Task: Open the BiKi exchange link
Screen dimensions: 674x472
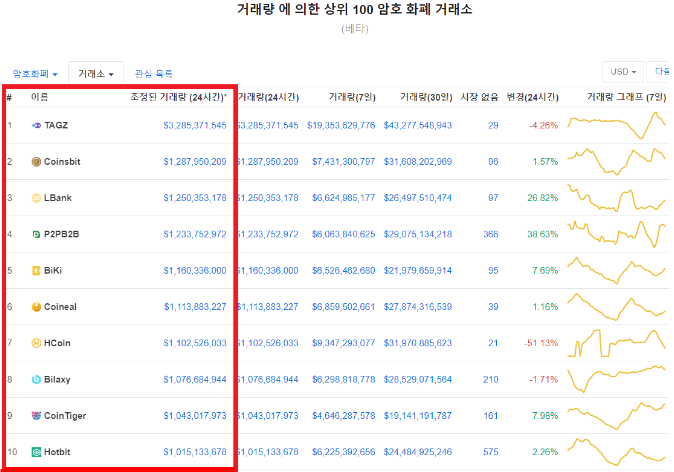Action: point(53,271)
